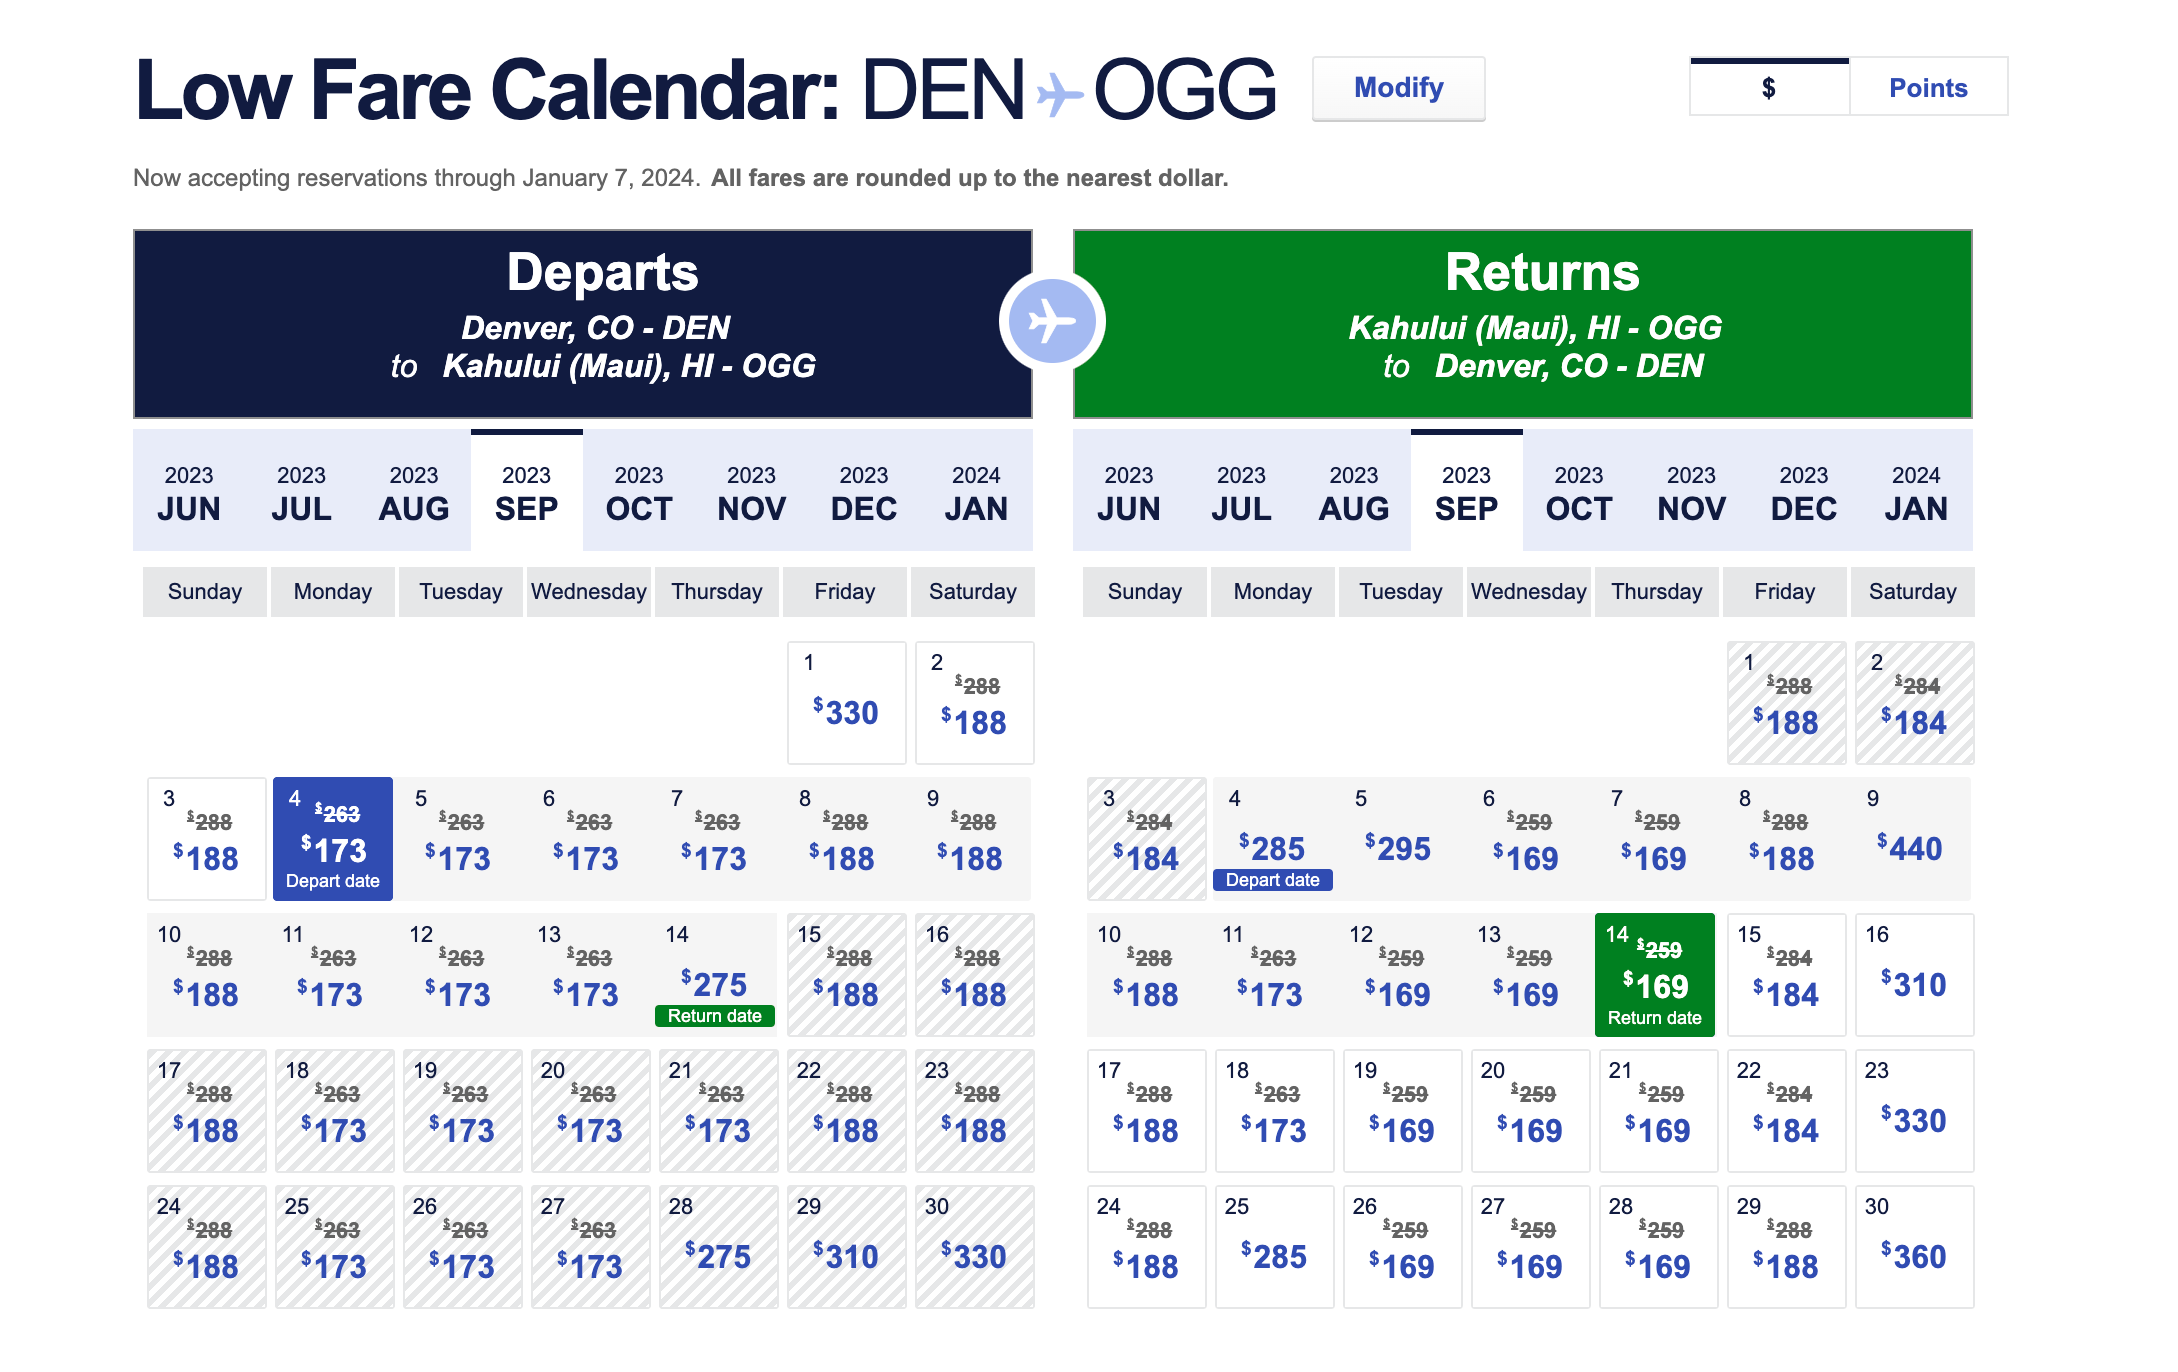2178x1372 pixels.
Task: Pick September 9 return priced $440
Action: [1909, 840]
